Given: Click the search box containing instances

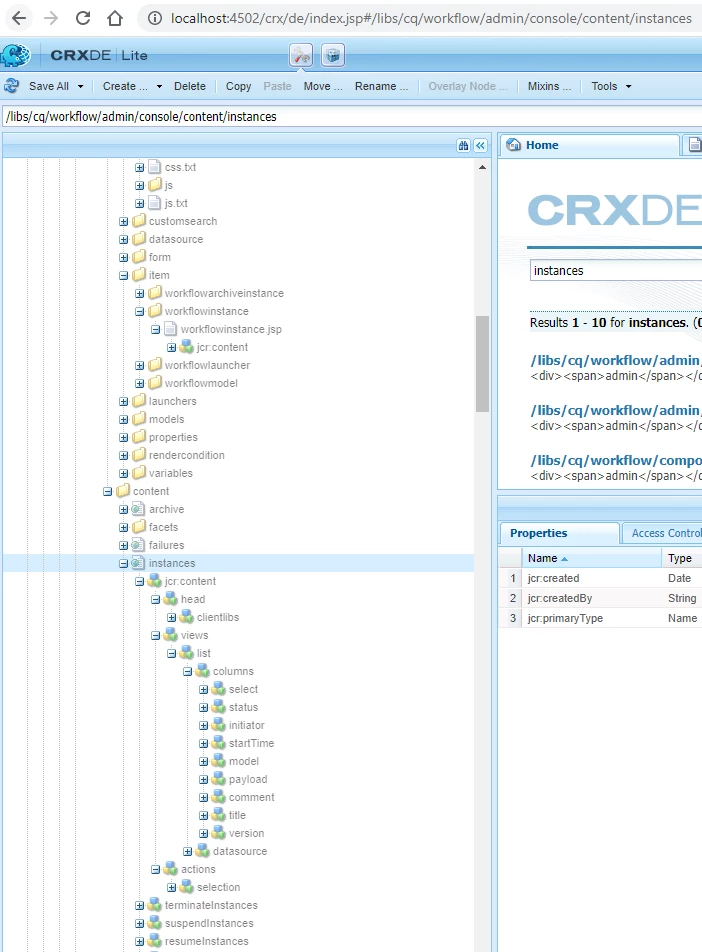Looking at the screenshot, I should [615, 271].
